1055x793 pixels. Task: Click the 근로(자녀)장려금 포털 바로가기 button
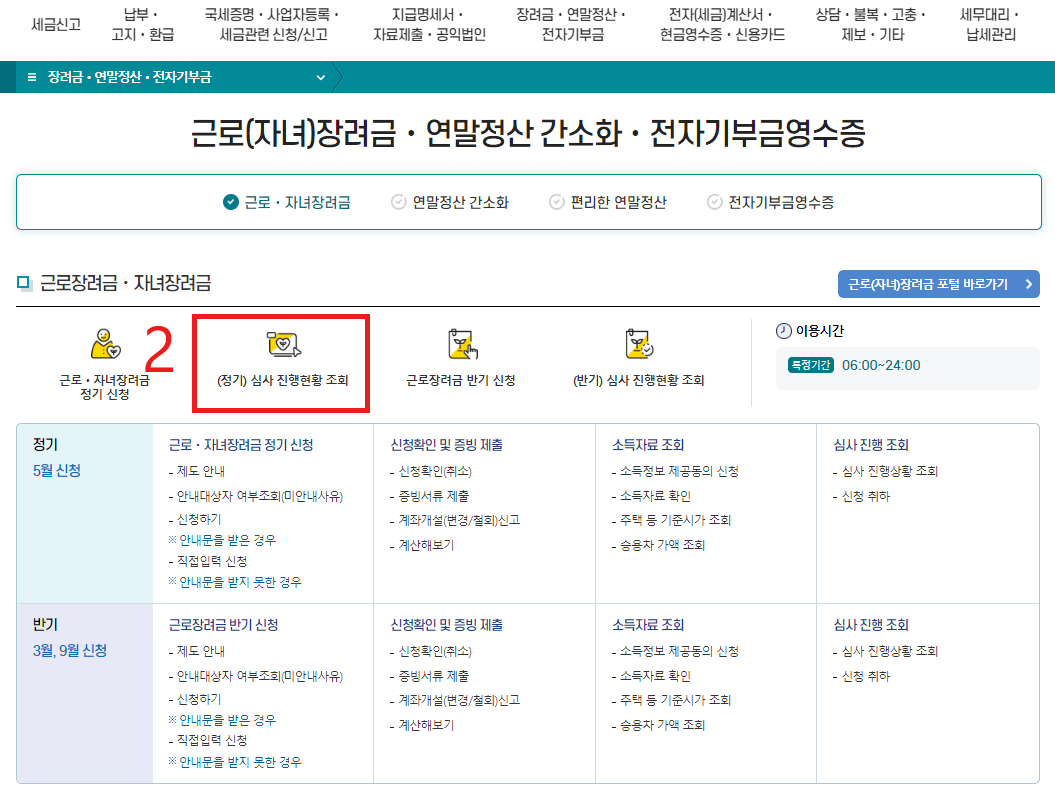937,283
